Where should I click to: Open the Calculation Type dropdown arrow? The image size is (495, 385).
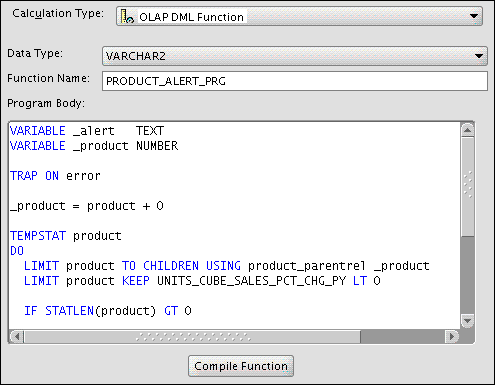[474, 16]
